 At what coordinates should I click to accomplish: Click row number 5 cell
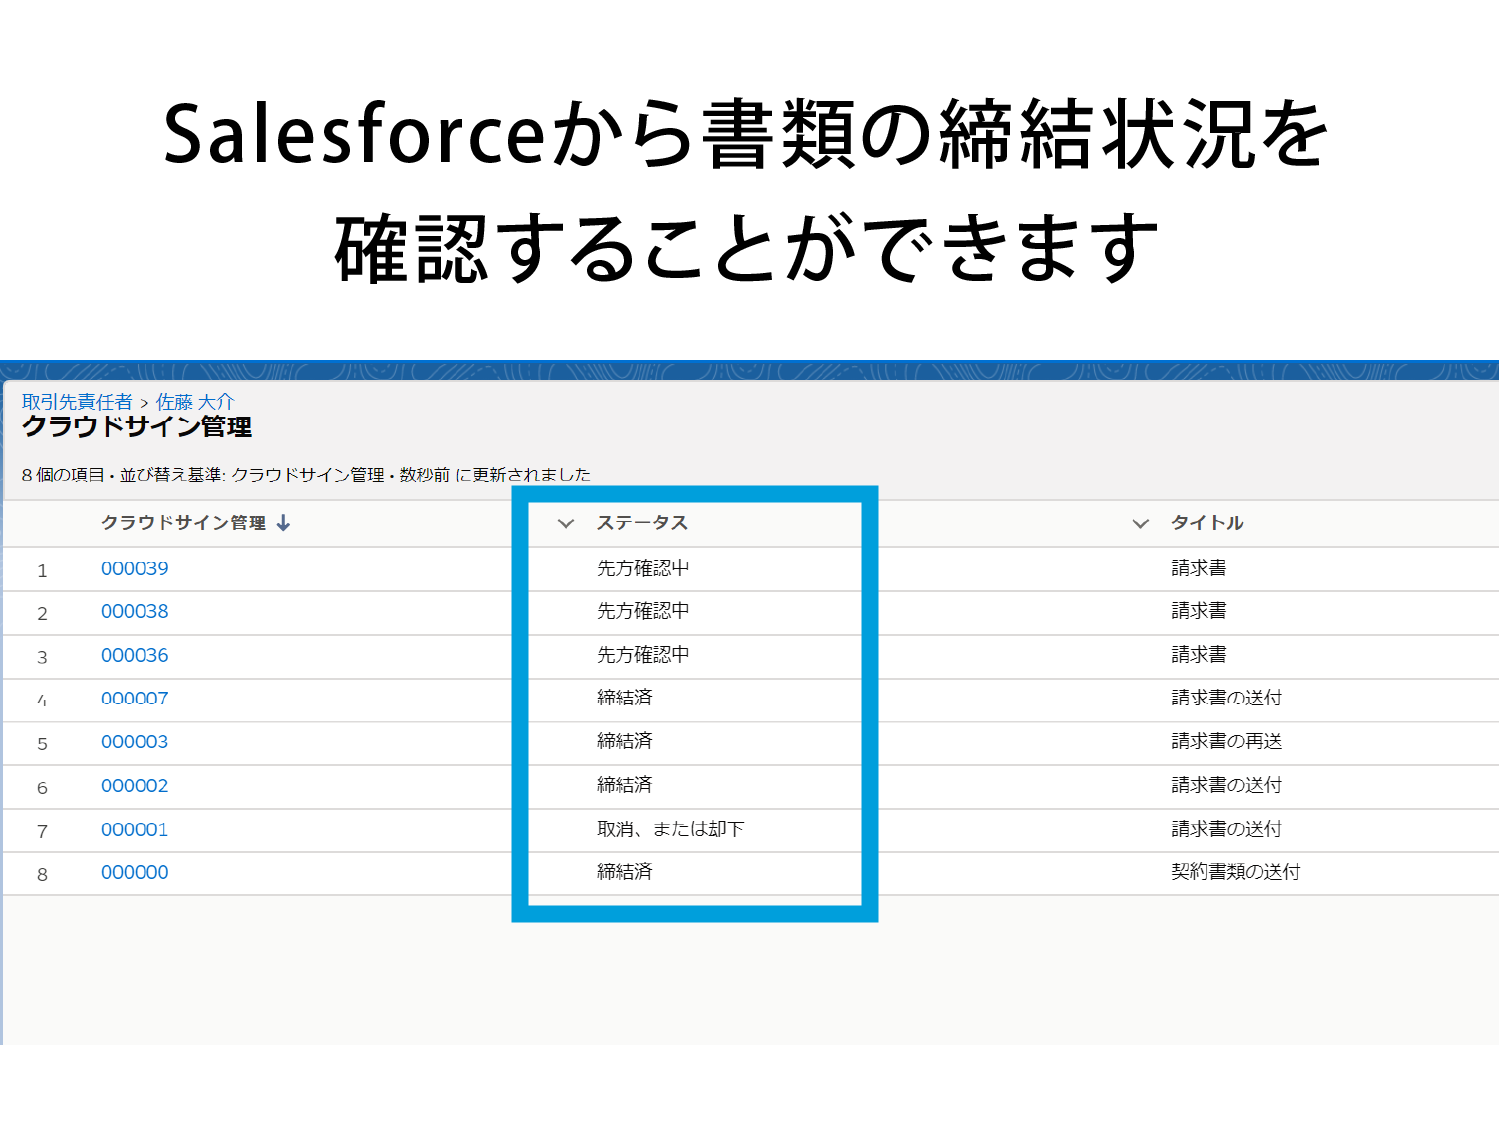coord(42,744)
